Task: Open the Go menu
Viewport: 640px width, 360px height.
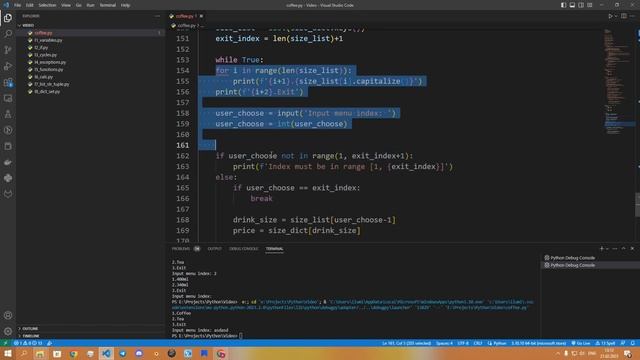Action: coord(78,5)
